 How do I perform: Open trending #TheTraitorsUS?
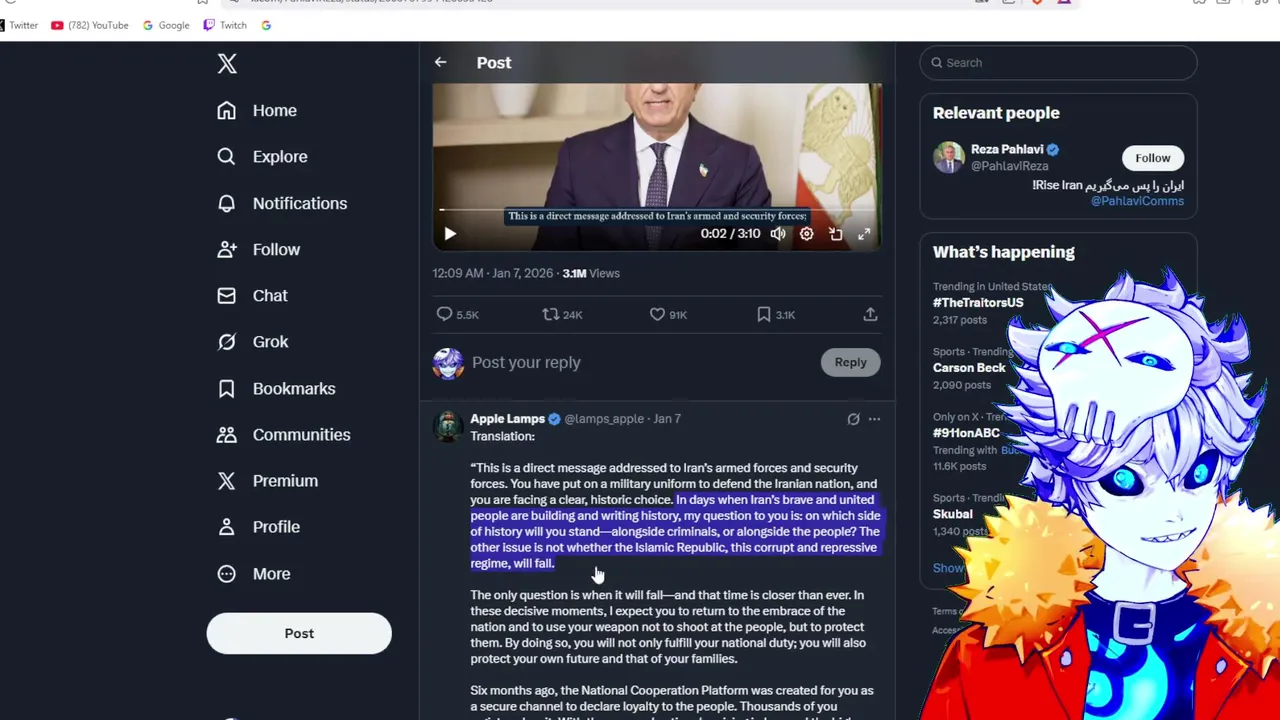point(978,302)
